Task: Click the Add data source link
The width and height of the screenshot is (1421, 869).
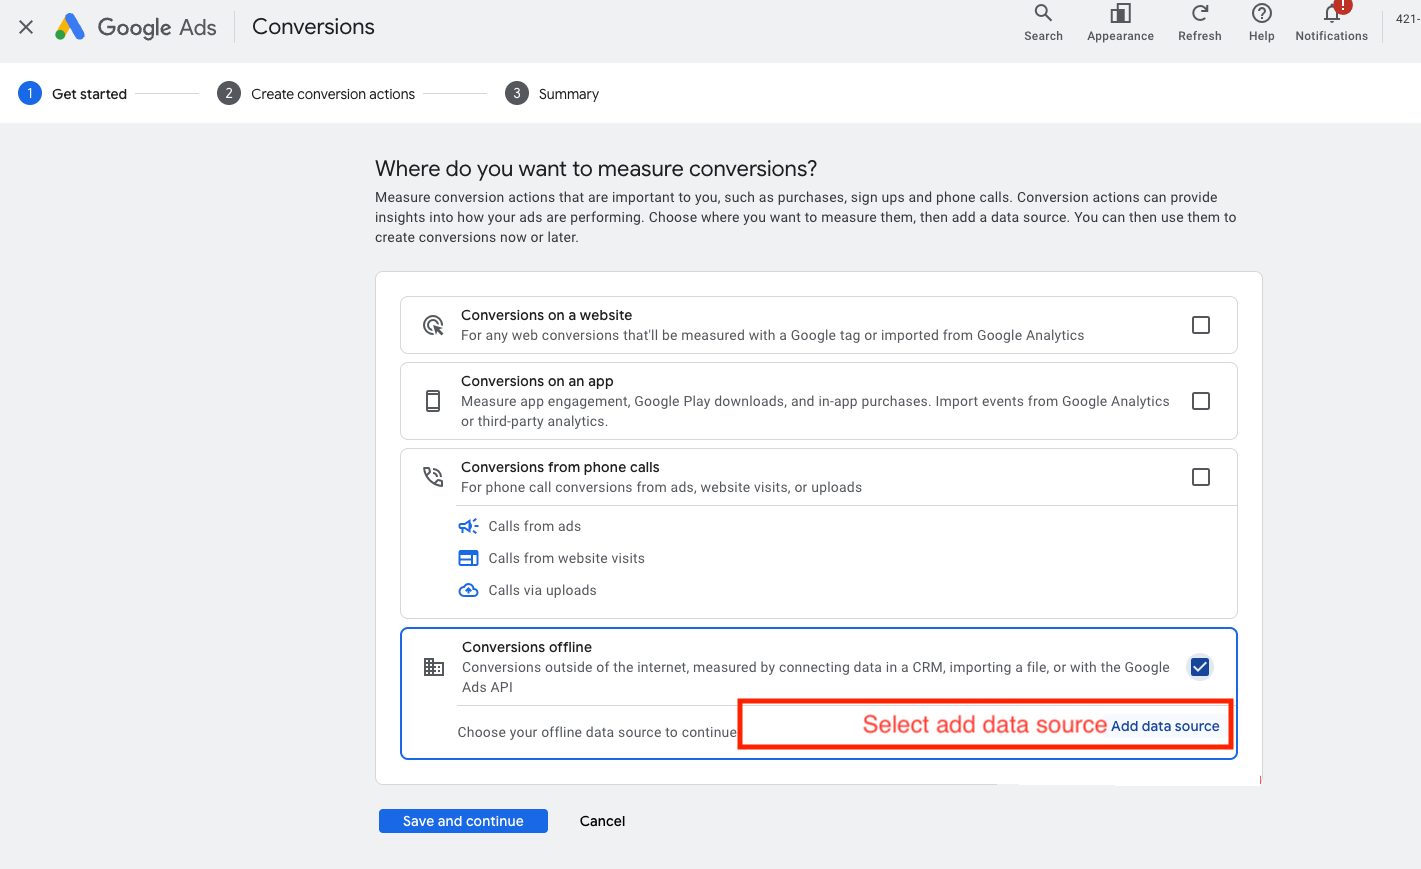Action: (x=1164, y=726)
